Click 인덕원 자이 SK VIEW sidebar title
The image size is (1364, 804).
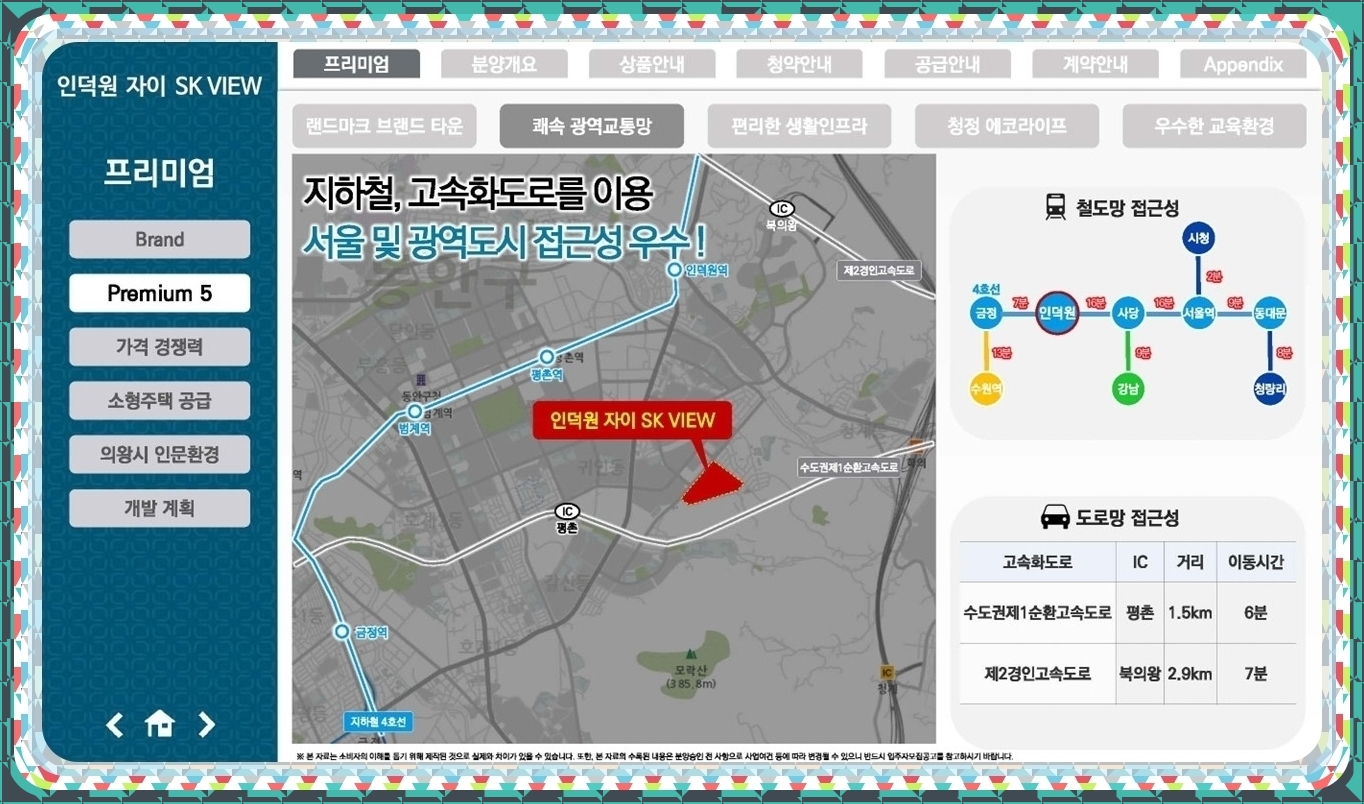tap(160, 85)
